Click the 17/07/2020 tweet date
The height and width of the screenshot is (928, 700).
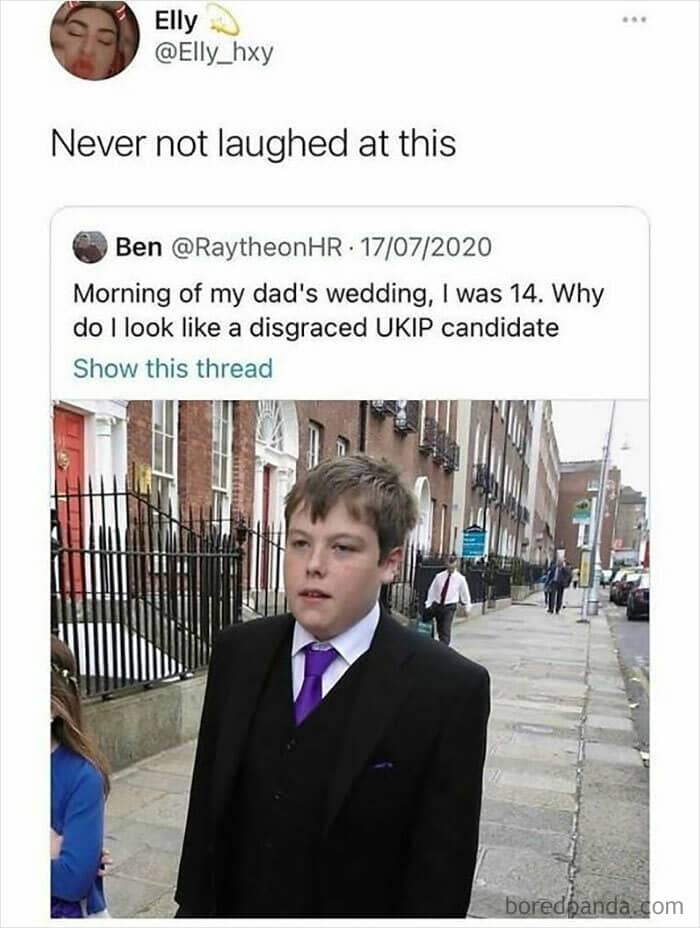point(425,247)
